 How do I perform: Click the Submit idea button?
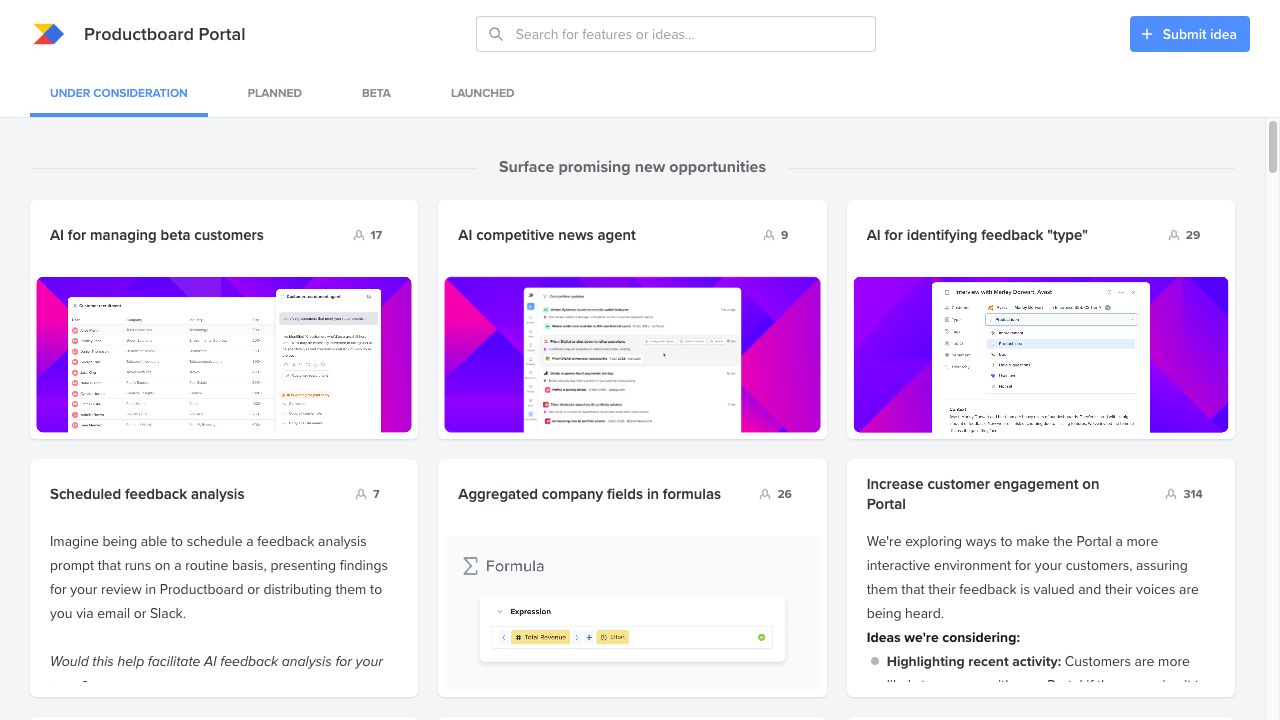pos(1190,34)
